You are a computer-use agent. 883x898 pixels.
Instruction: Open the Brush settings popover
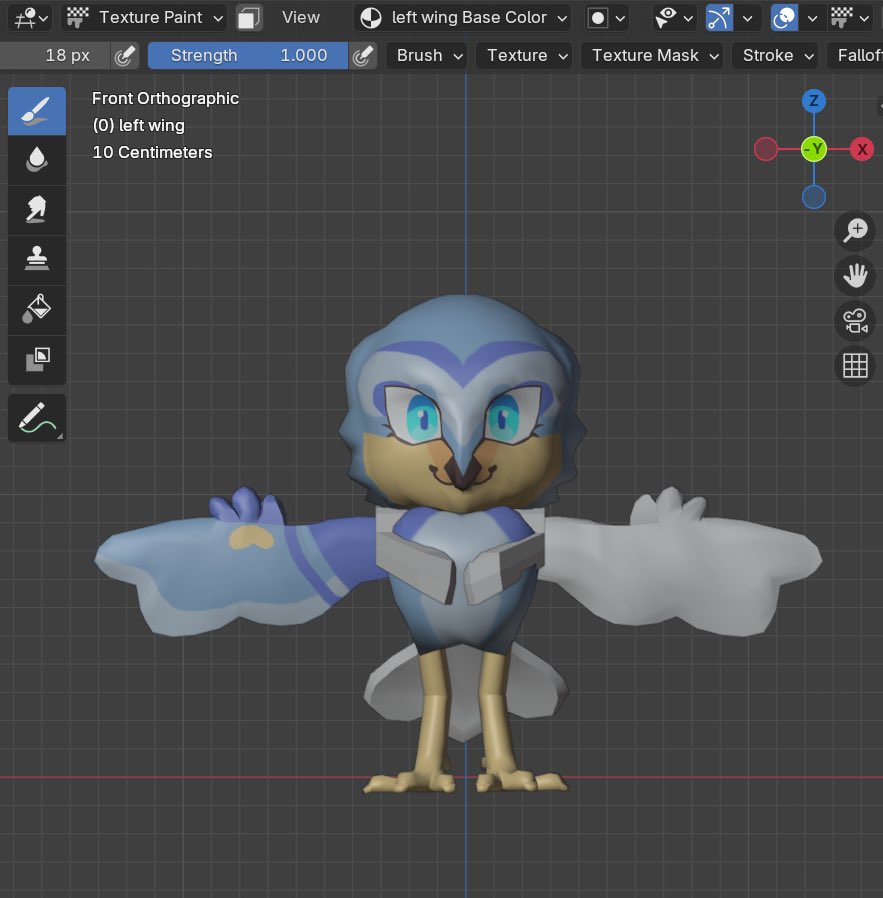click(x=427, y=56)
